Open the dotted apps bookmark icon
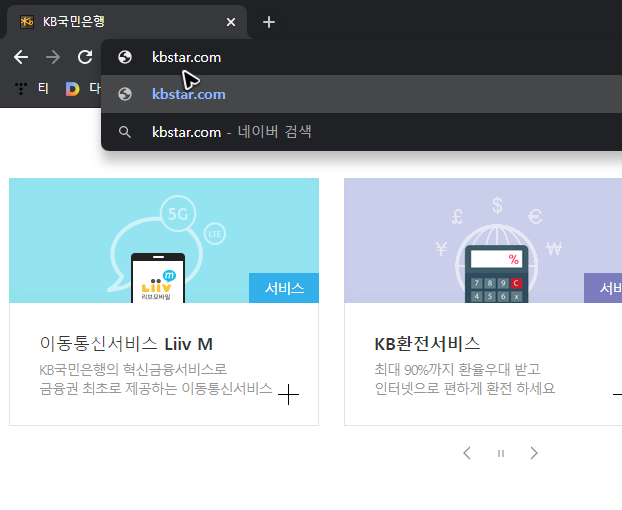This screenshot has width=622, height=510. click(21, 88)
